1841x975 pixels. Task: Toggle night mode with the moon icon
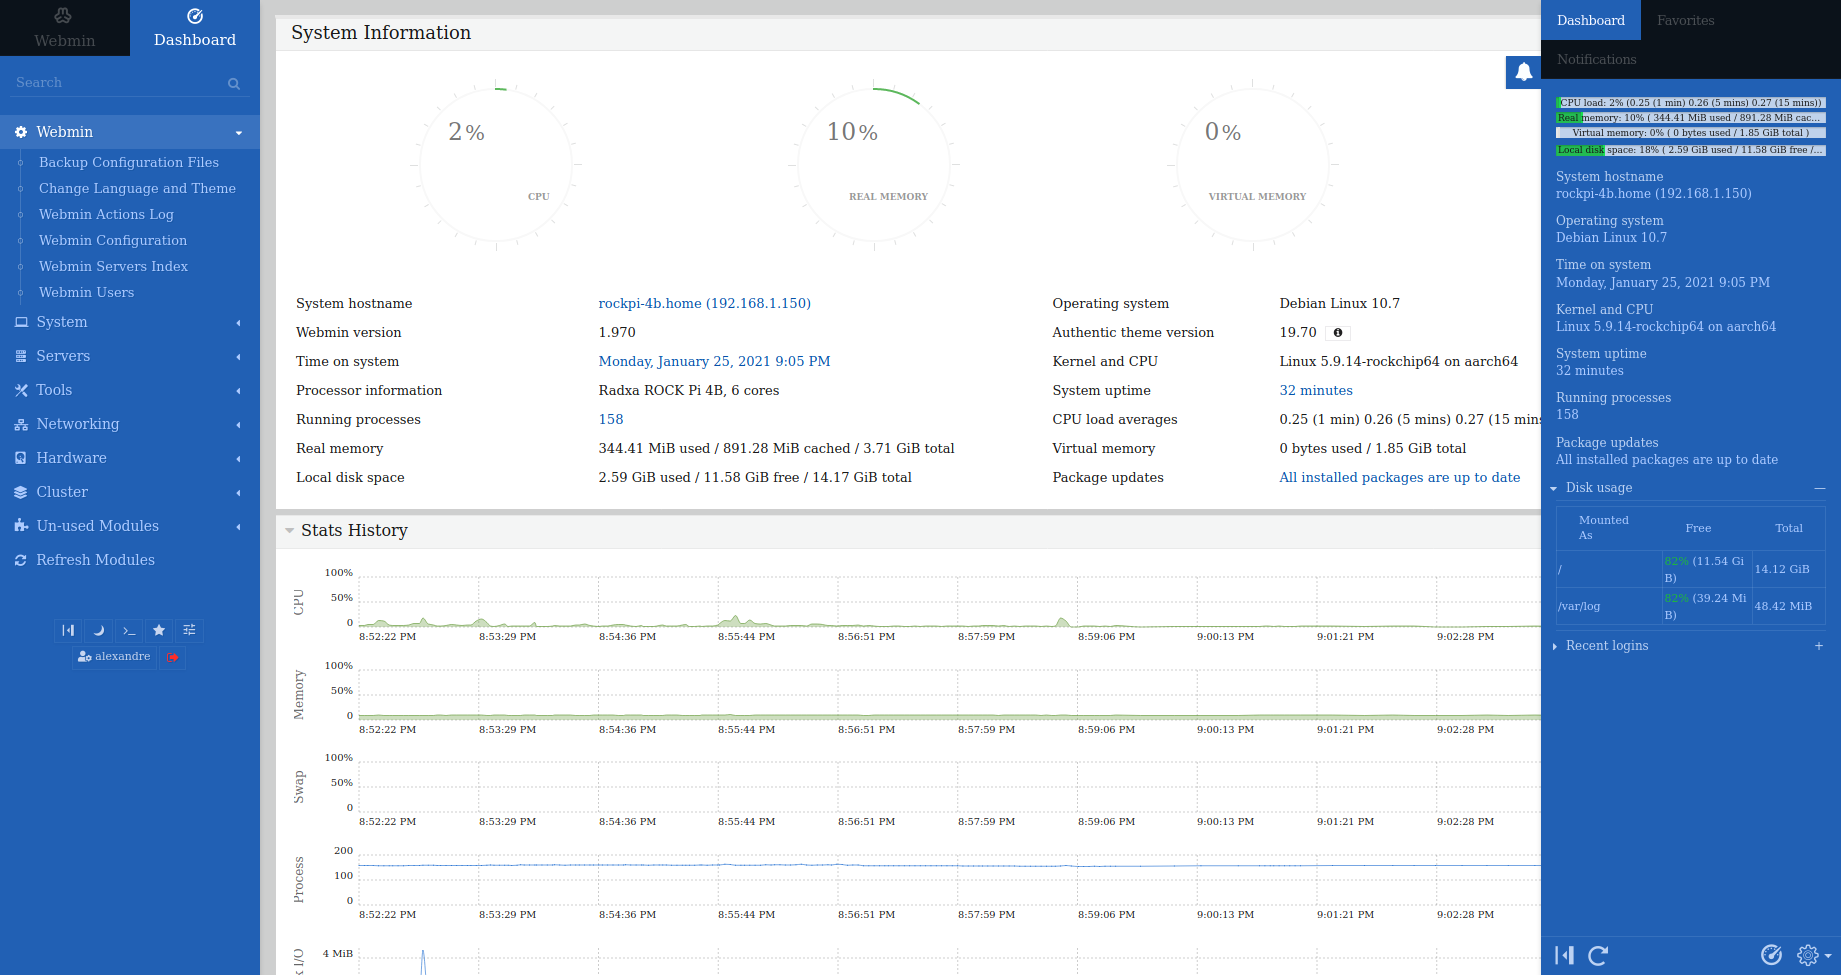(98, 630)
